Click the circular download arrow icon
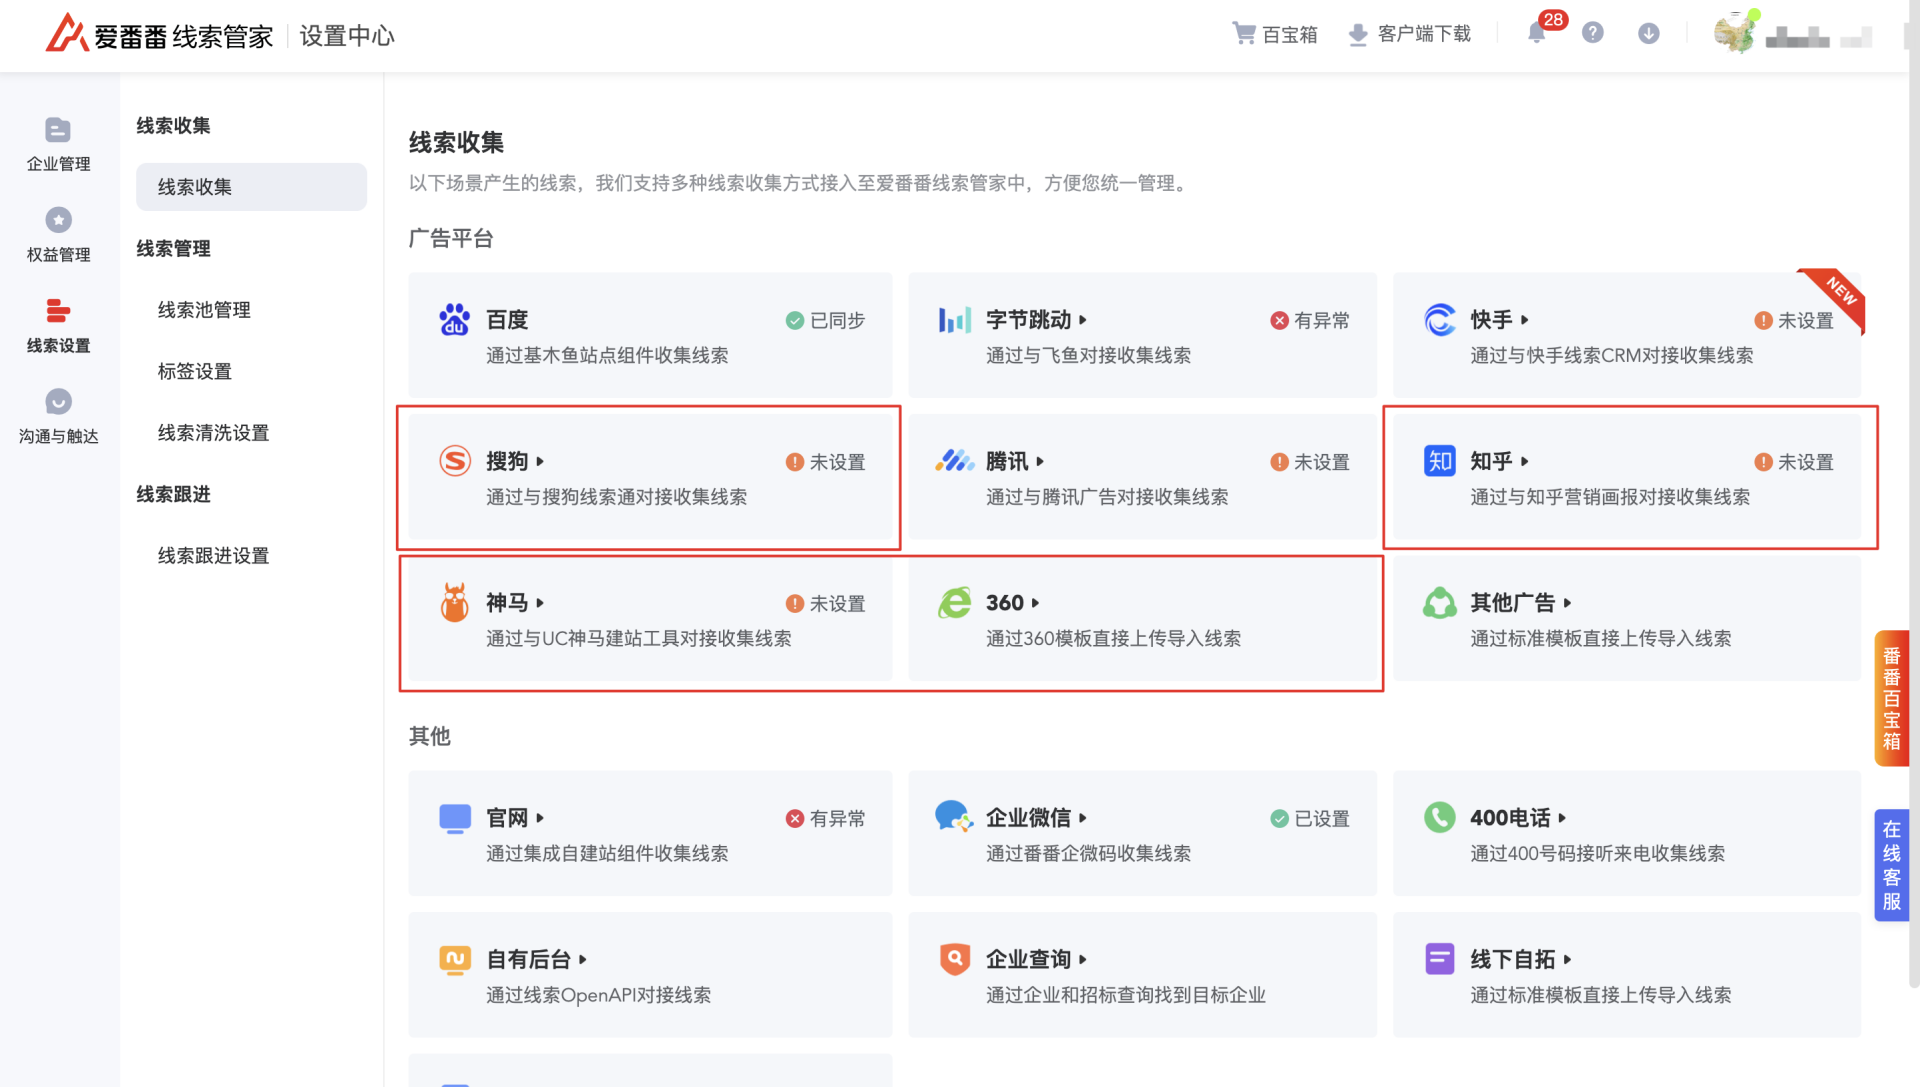This screenshot has height=1087, width=1920. (x=1649, y=33)
